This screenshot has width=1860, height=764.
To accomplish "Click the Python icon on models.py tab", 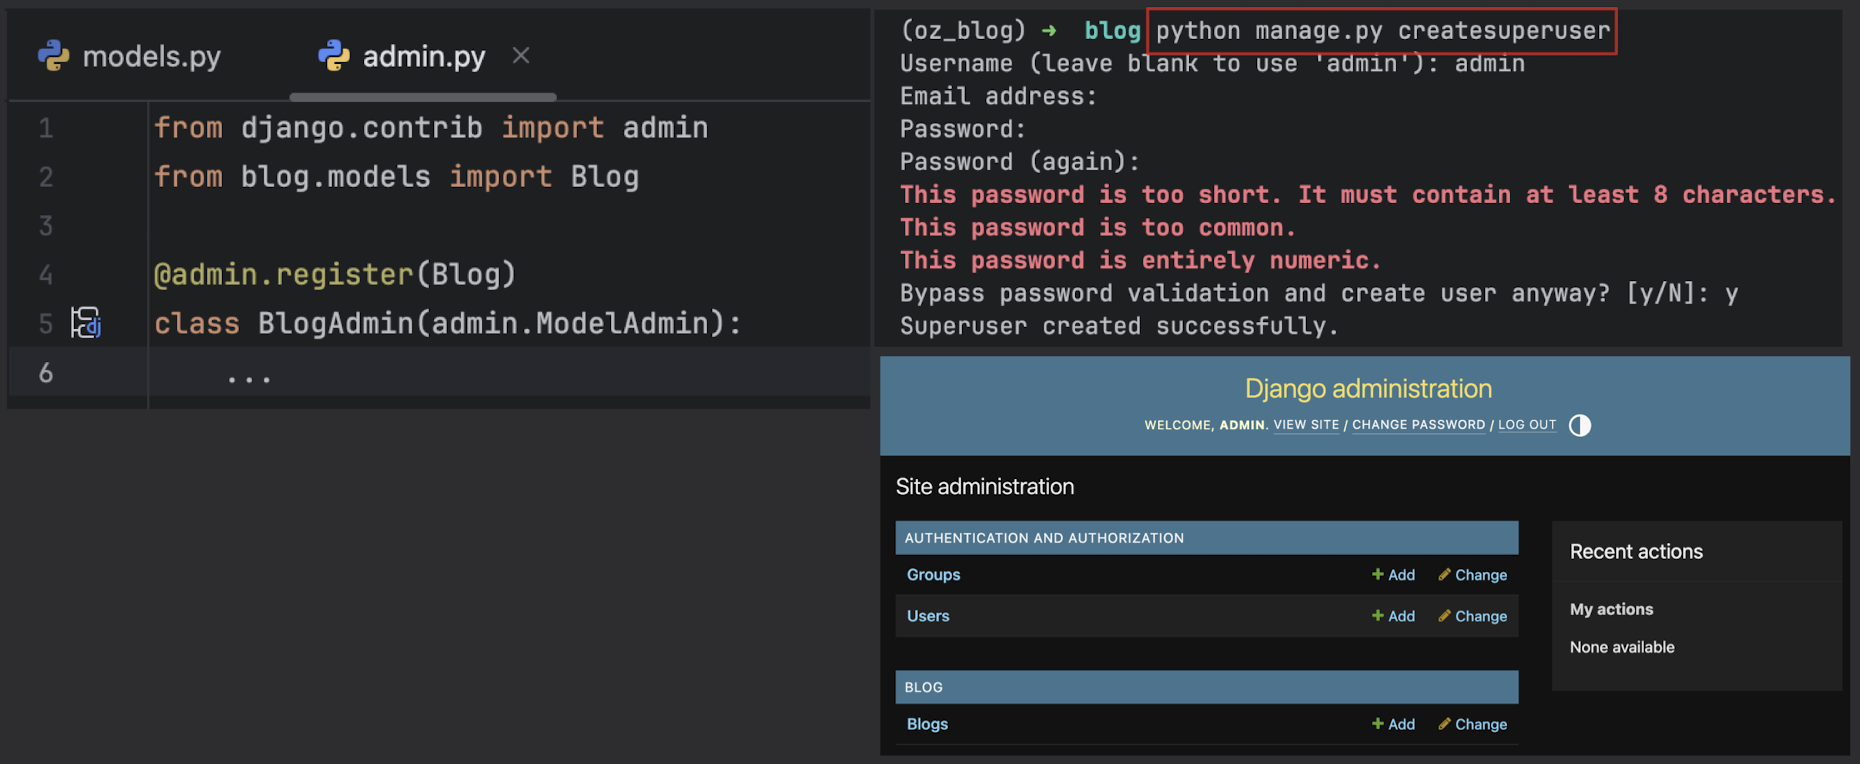I will pyautogui.click(x=54, y=56).
